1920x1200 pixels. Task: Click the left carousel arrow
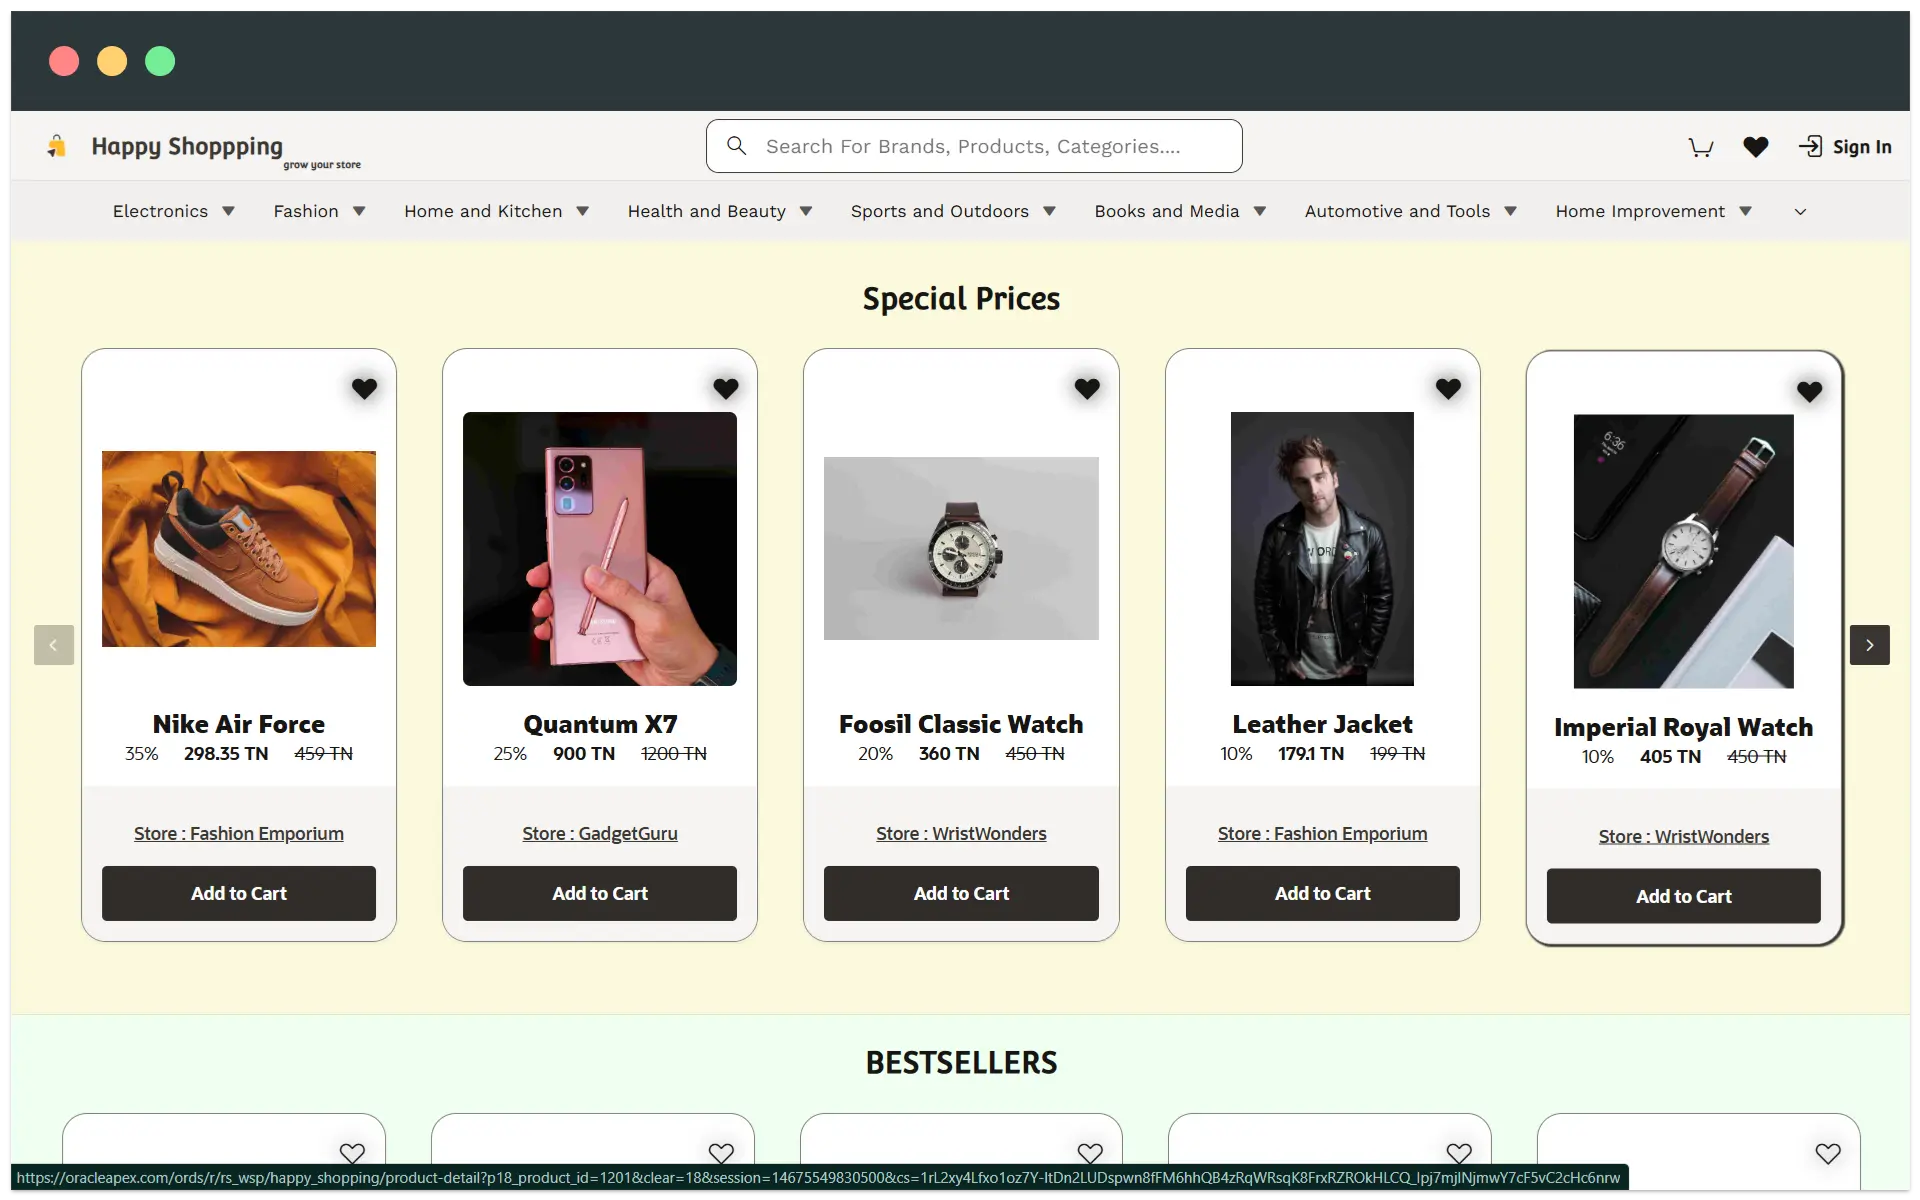(52, 645)
